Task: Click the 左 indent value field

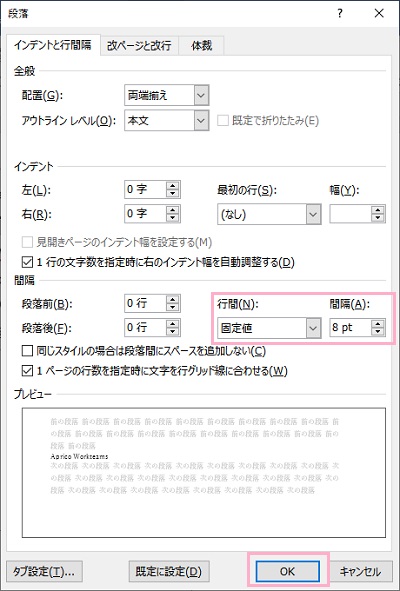Action: pos(145,189)
